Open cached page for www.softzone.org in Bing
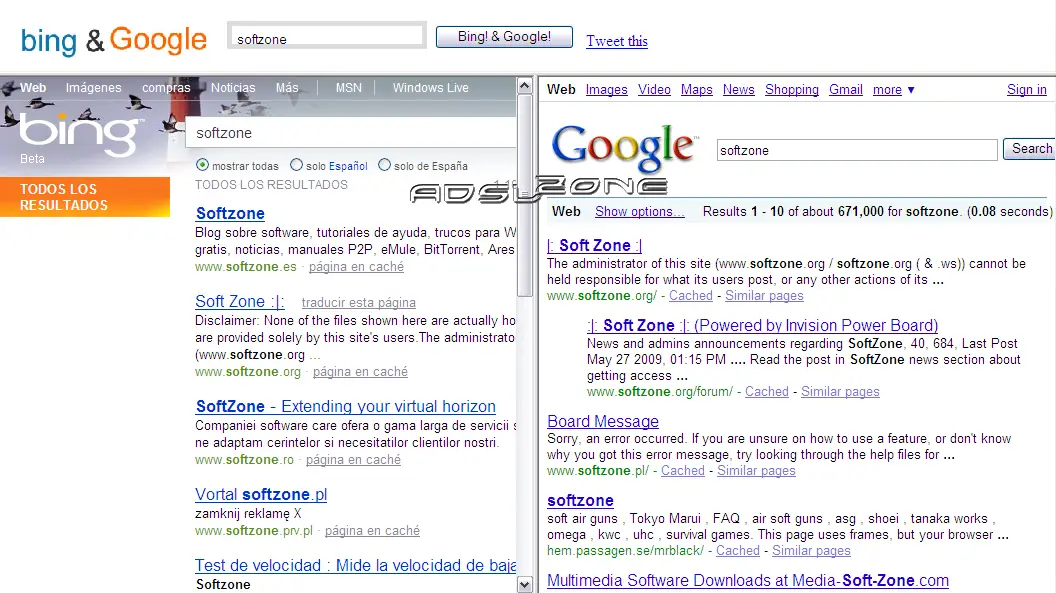 (360, 372)
